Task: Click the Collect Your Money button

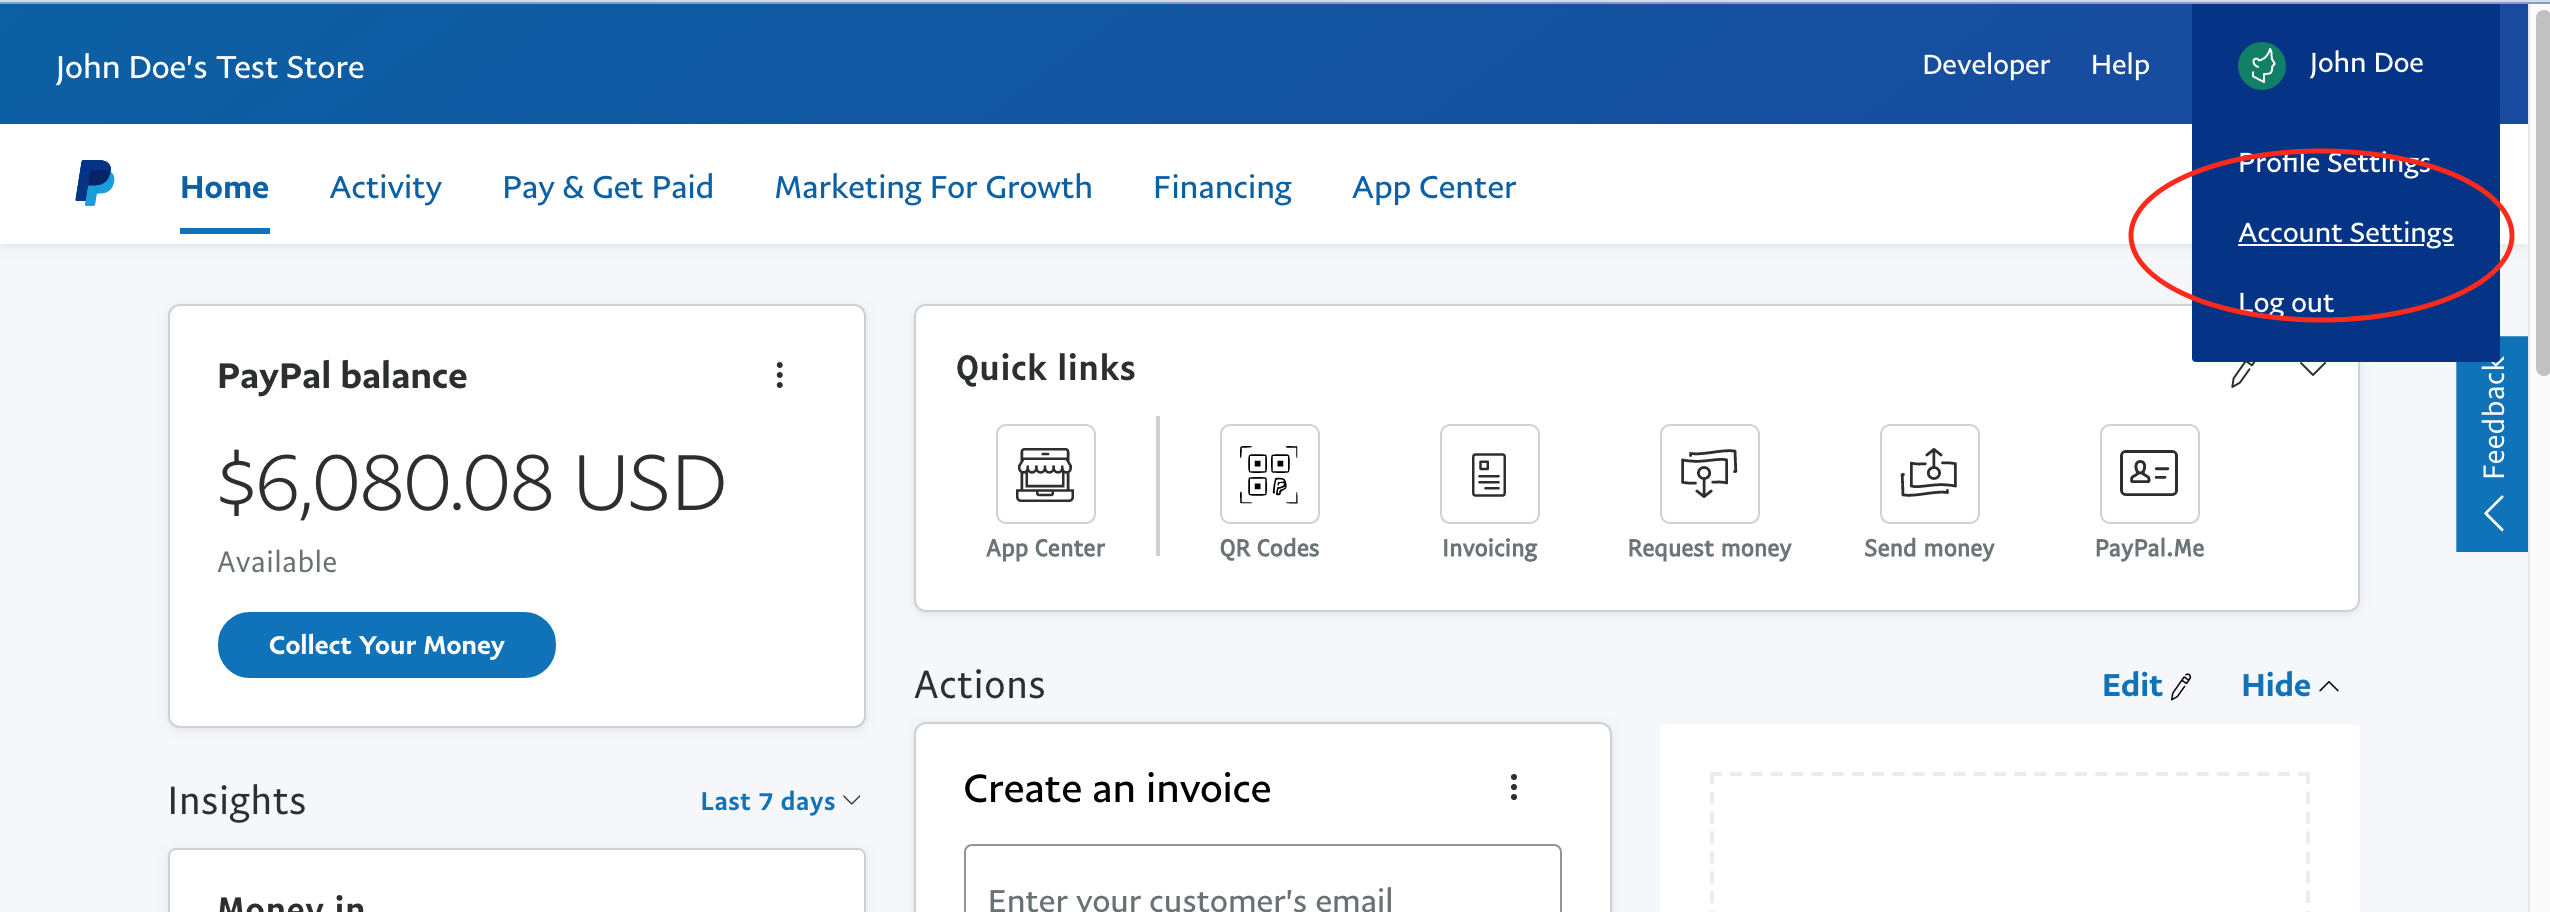Action: 386,645
